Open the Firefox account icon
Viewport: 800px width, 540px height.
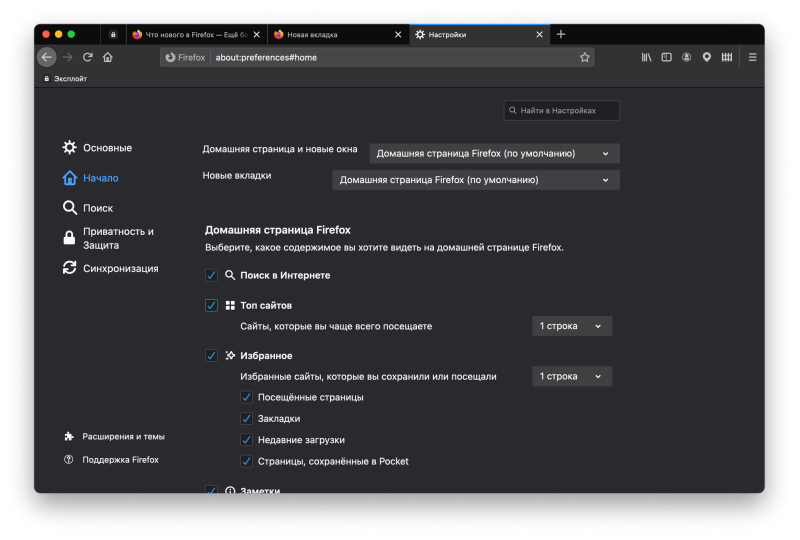pos(687,57)
